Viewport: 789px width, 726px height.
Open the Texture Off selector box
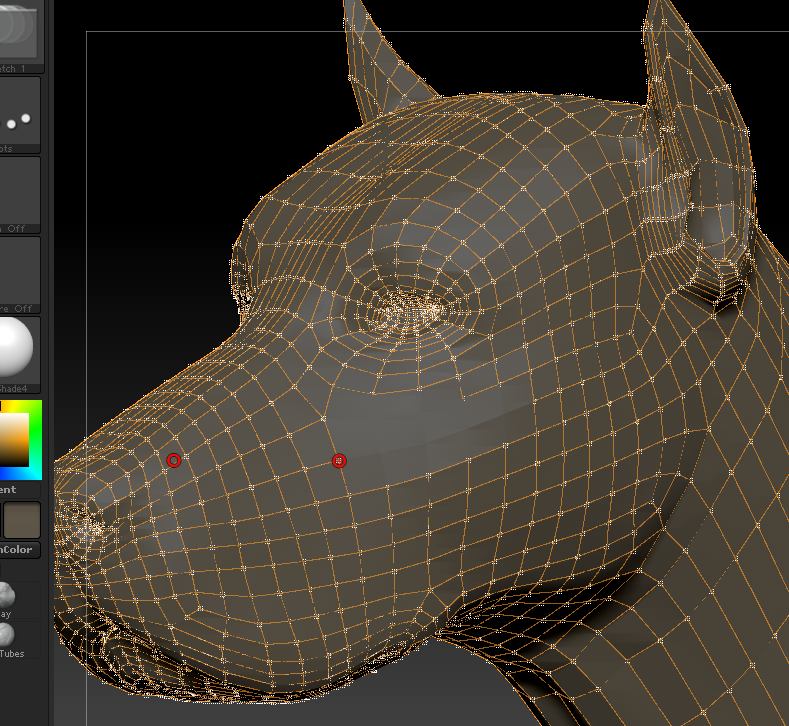tap(19, 275)
